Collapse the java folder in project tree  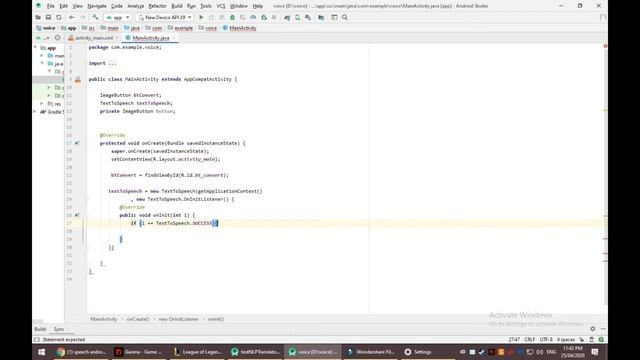pyautogui.click(x=42, y=63)
